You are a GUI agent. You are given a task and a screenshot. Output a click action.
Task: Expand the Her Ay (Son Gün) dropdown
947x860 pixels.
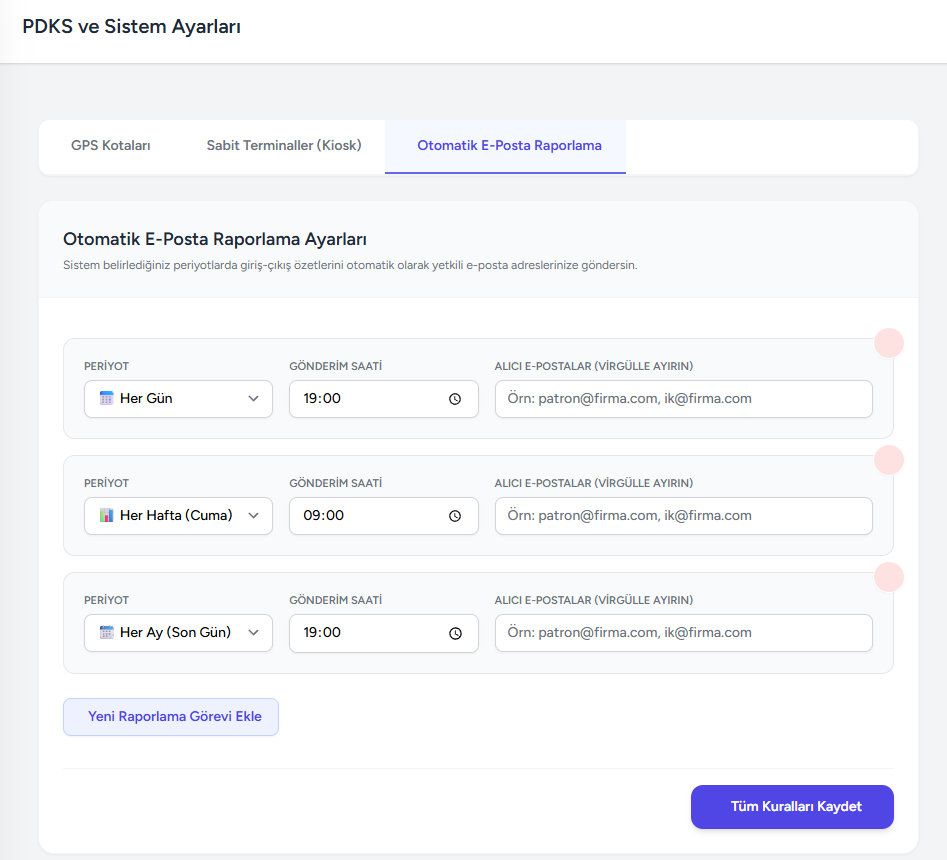point(178,633)
